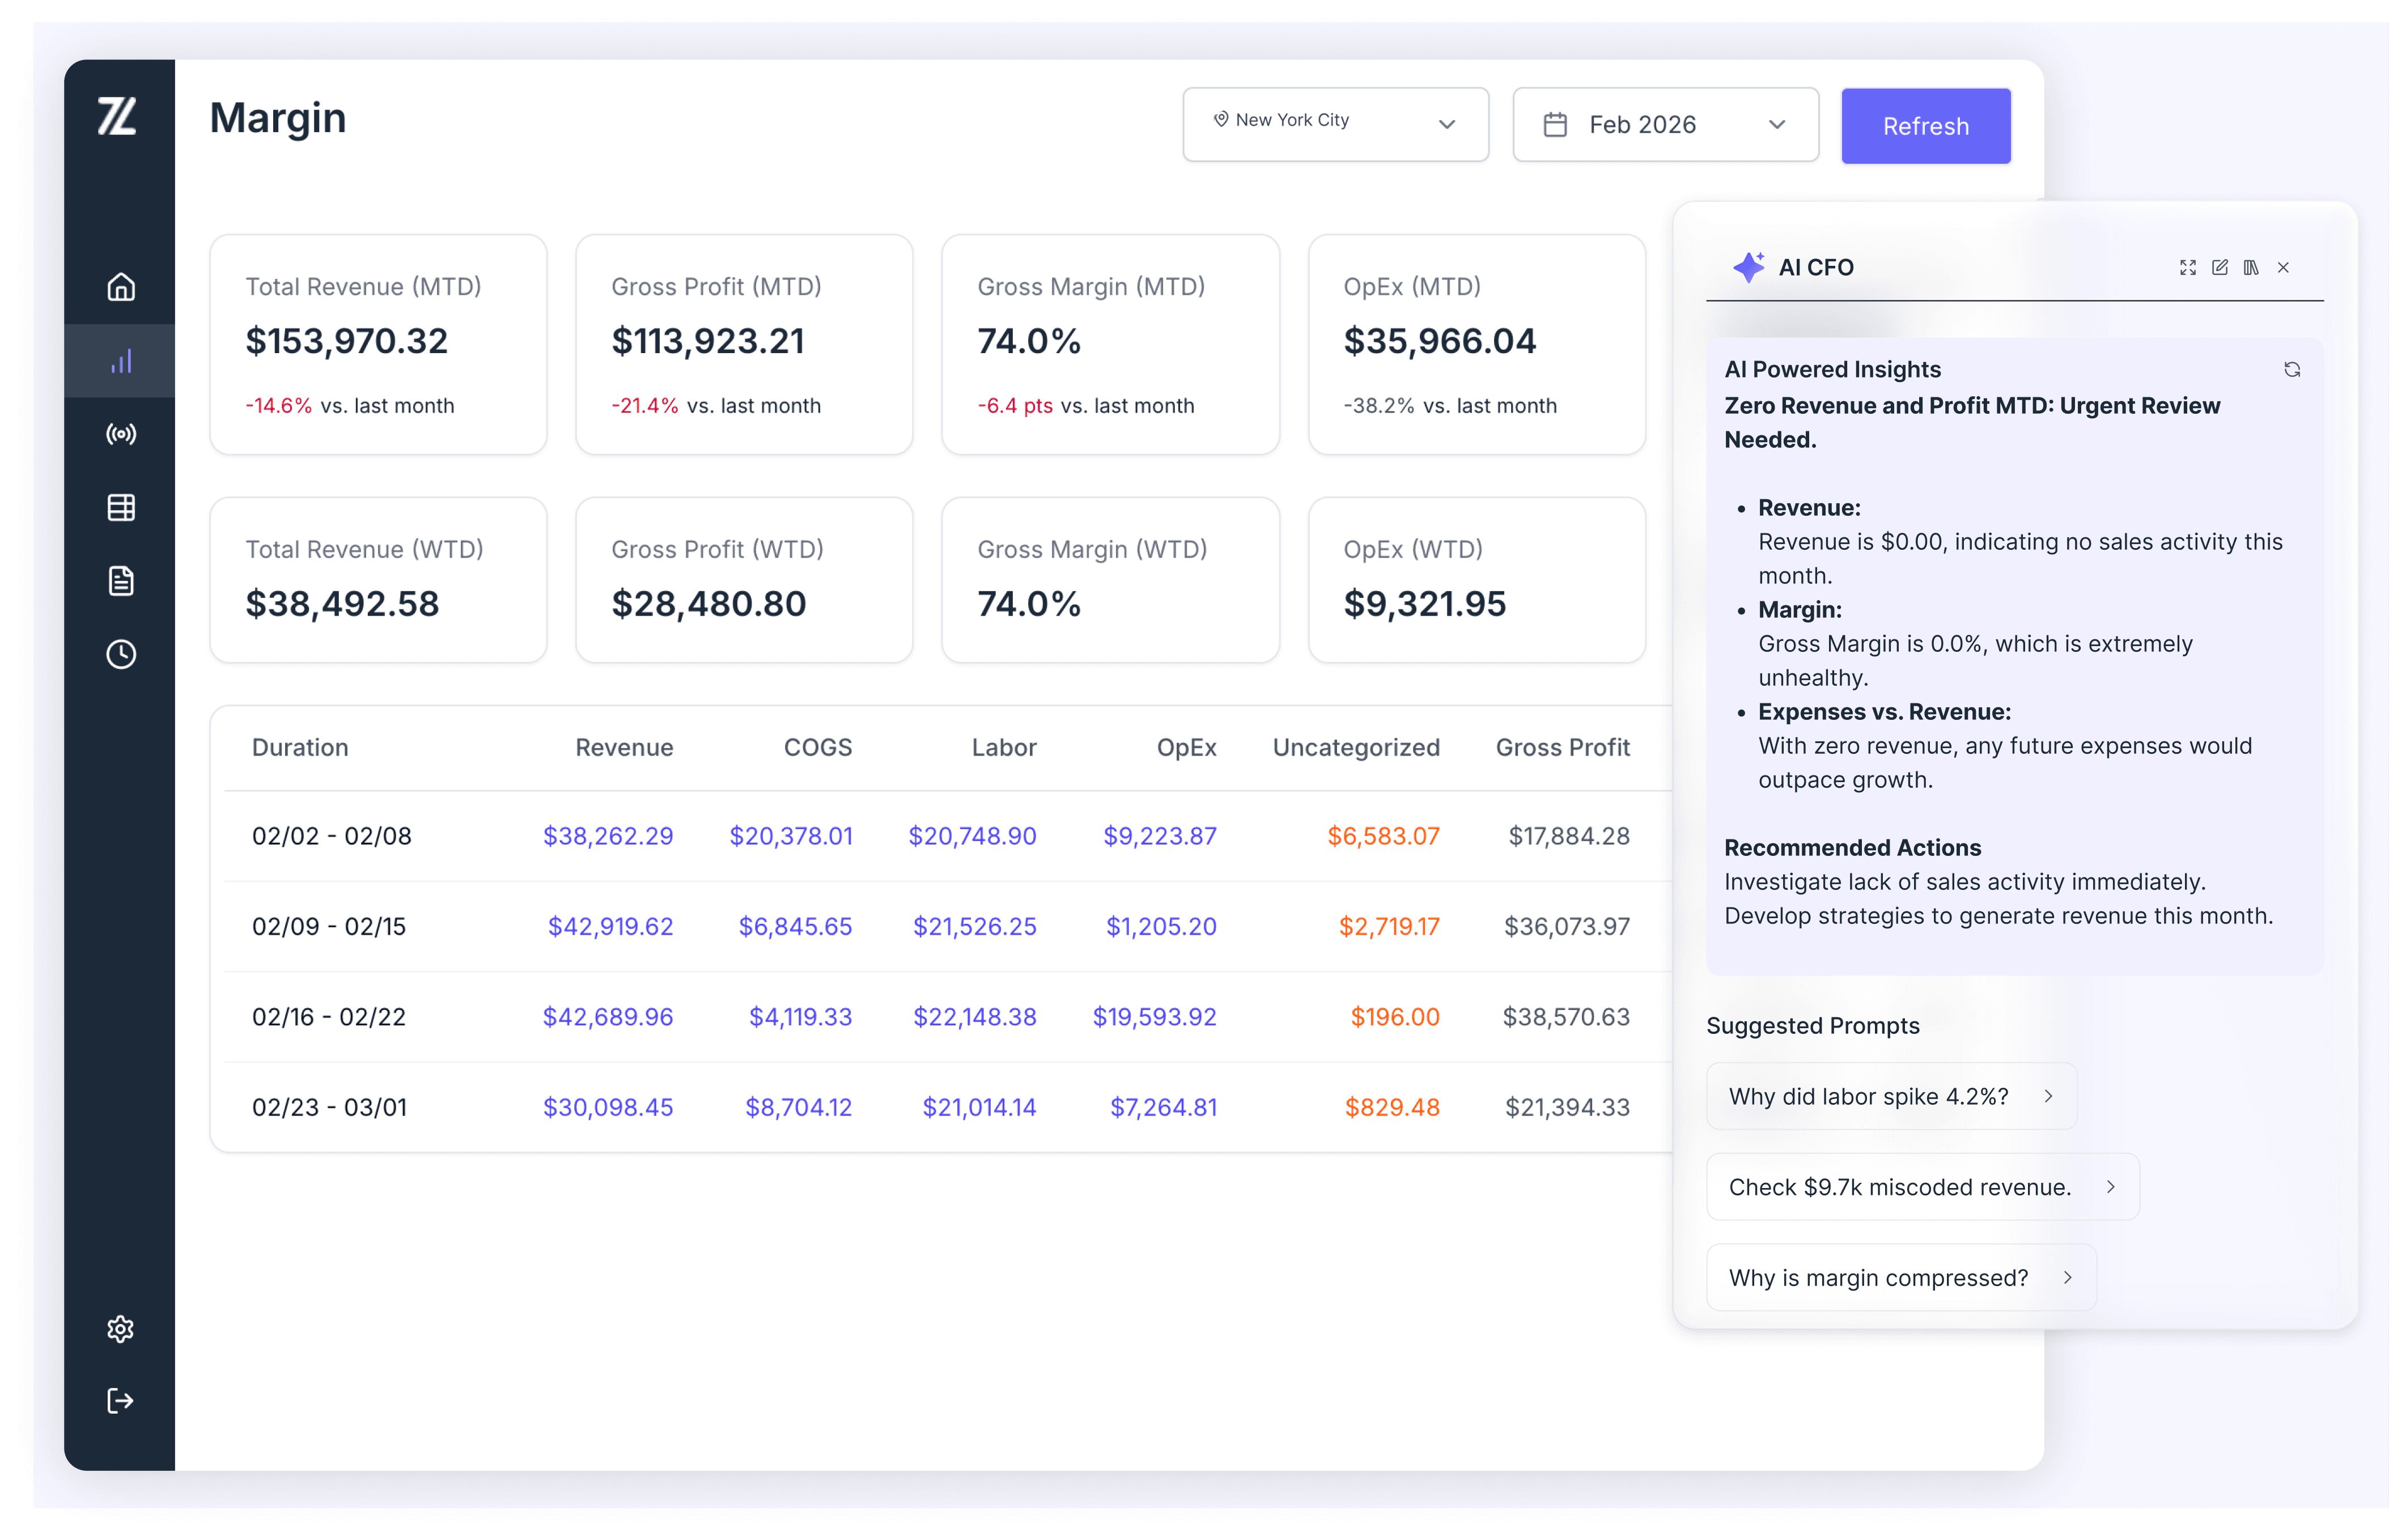The image size is (2389, 1540).
Task: Open the live broadcast signal icon
Action: click(x=121, y=434)
